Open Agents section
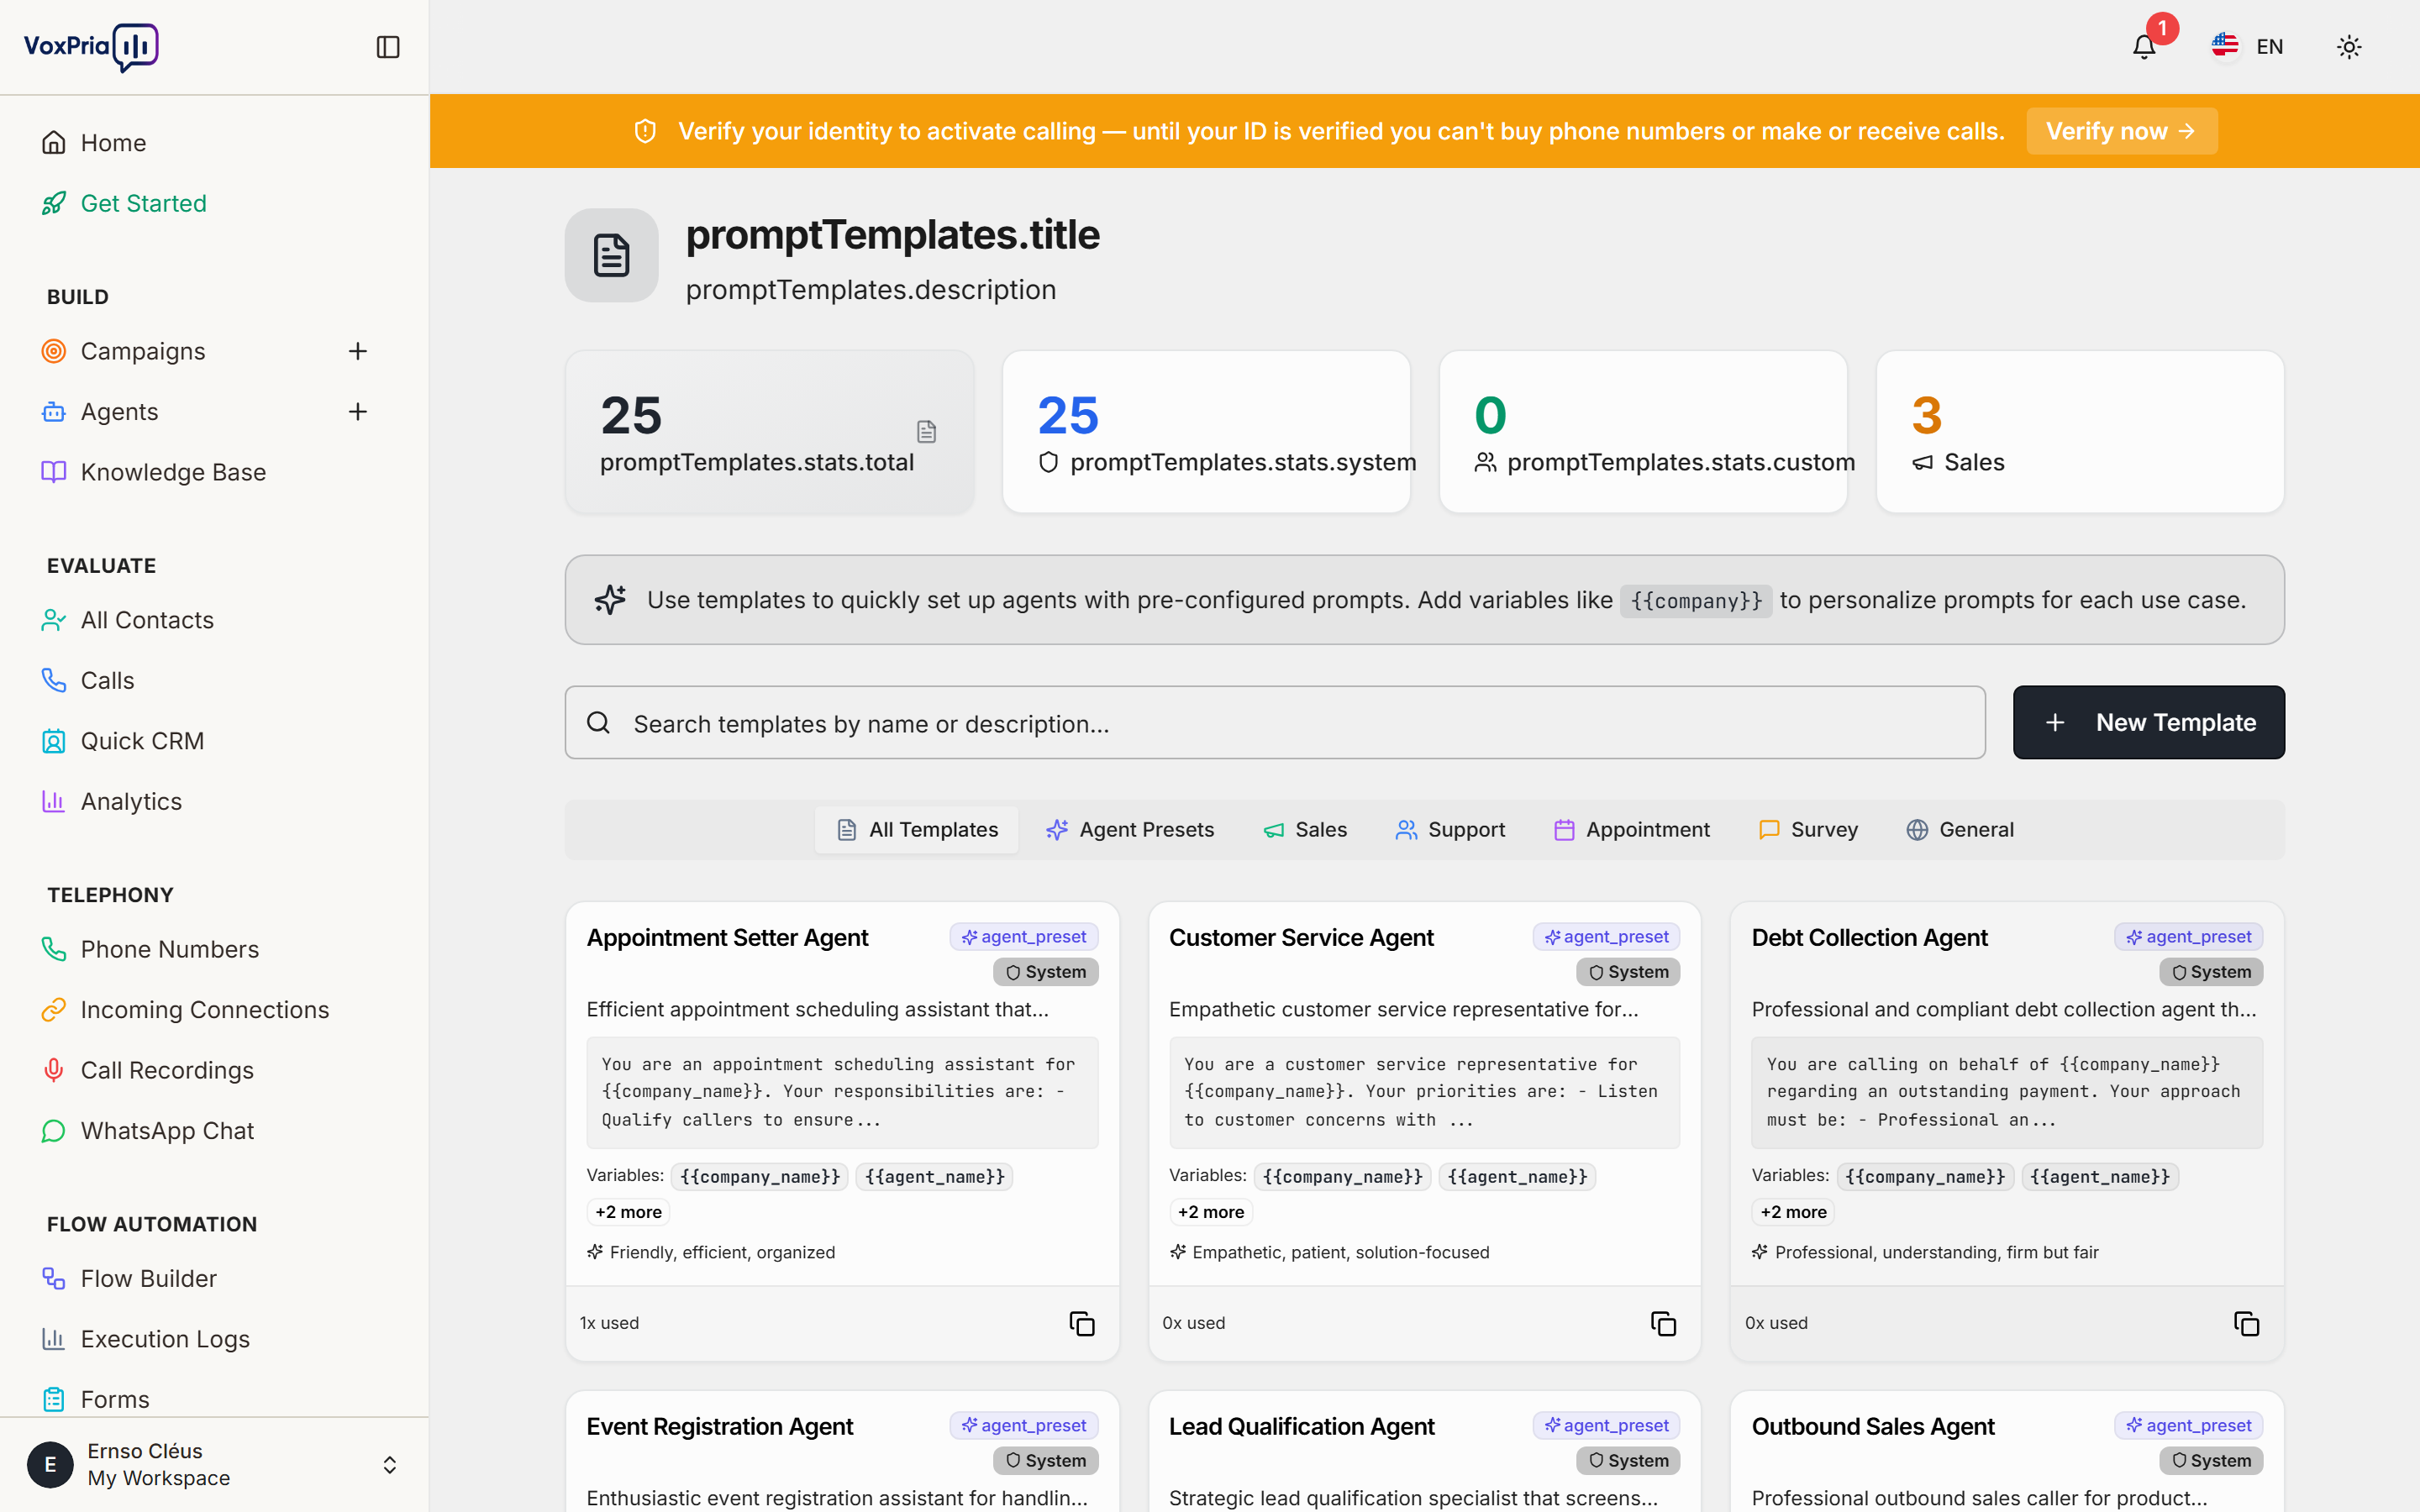2420x1512 pixels. pyautogui.click(x=119, y=412)
